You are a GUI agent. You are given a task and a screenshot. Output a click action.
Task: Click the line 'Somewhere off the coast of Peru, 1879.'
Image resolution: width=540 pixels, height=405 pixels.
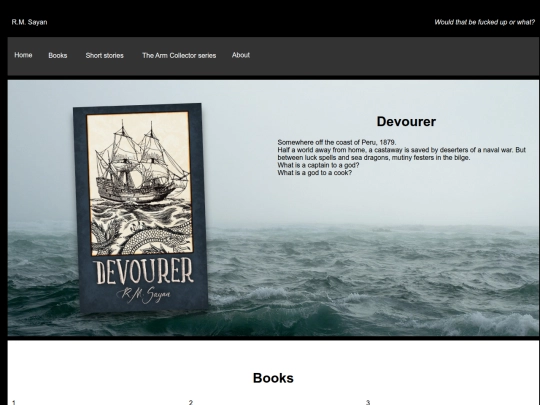pyautogui.click(x=337, y=142)
